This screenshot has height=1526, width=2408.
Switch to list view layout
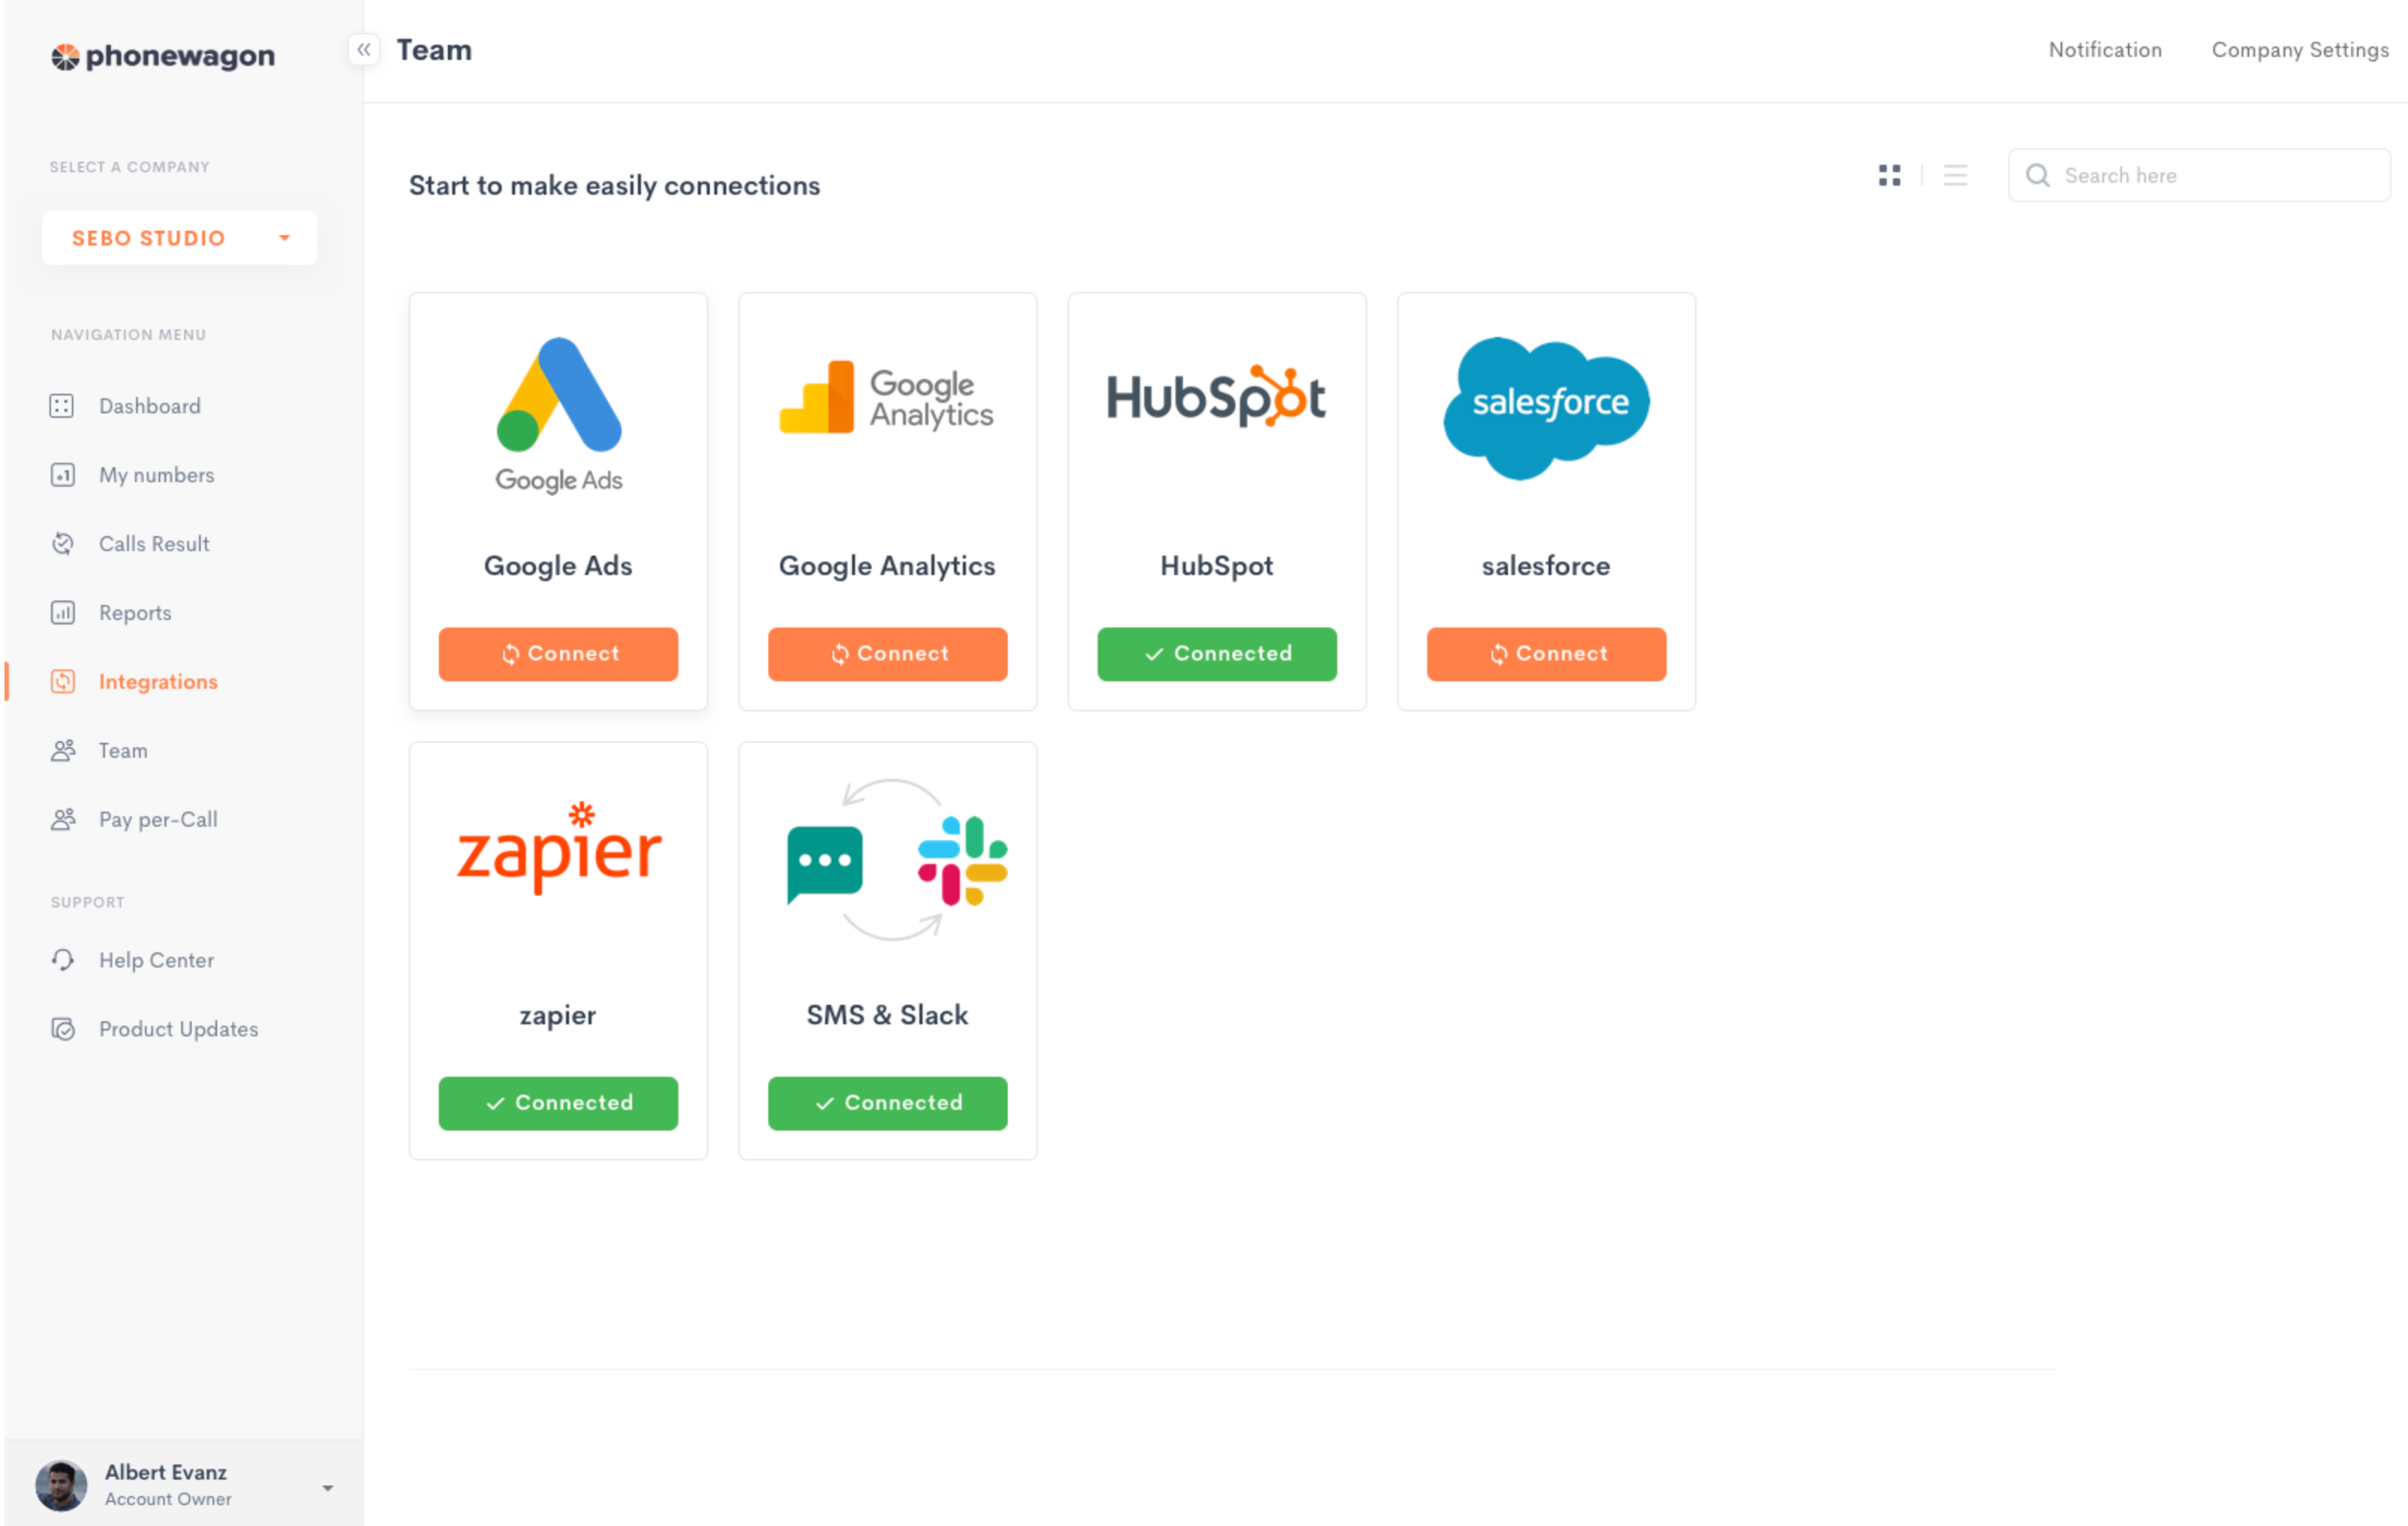pyautogui.click(x=1955, y=176)
